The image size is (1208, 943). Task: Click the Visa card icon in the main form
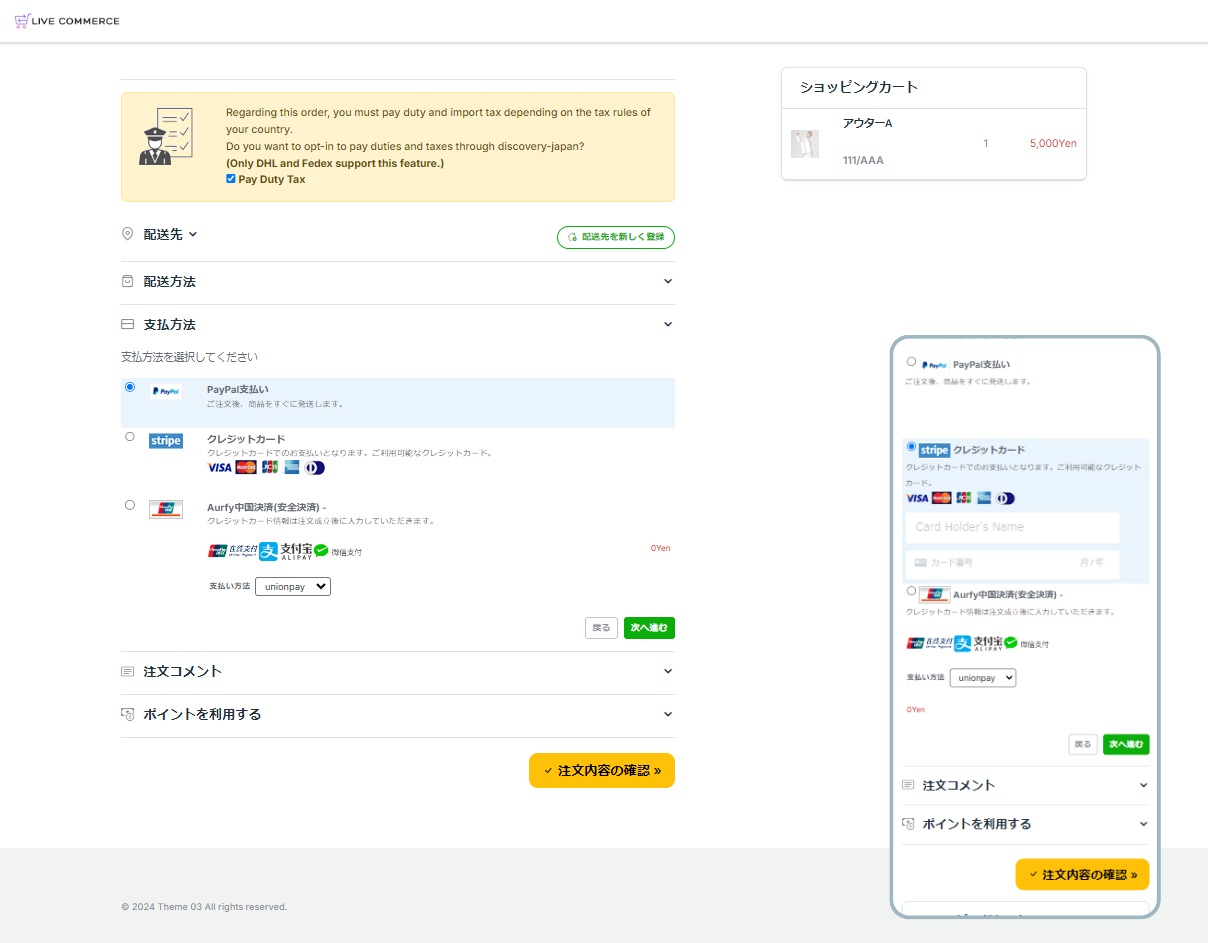coord(219,468)
